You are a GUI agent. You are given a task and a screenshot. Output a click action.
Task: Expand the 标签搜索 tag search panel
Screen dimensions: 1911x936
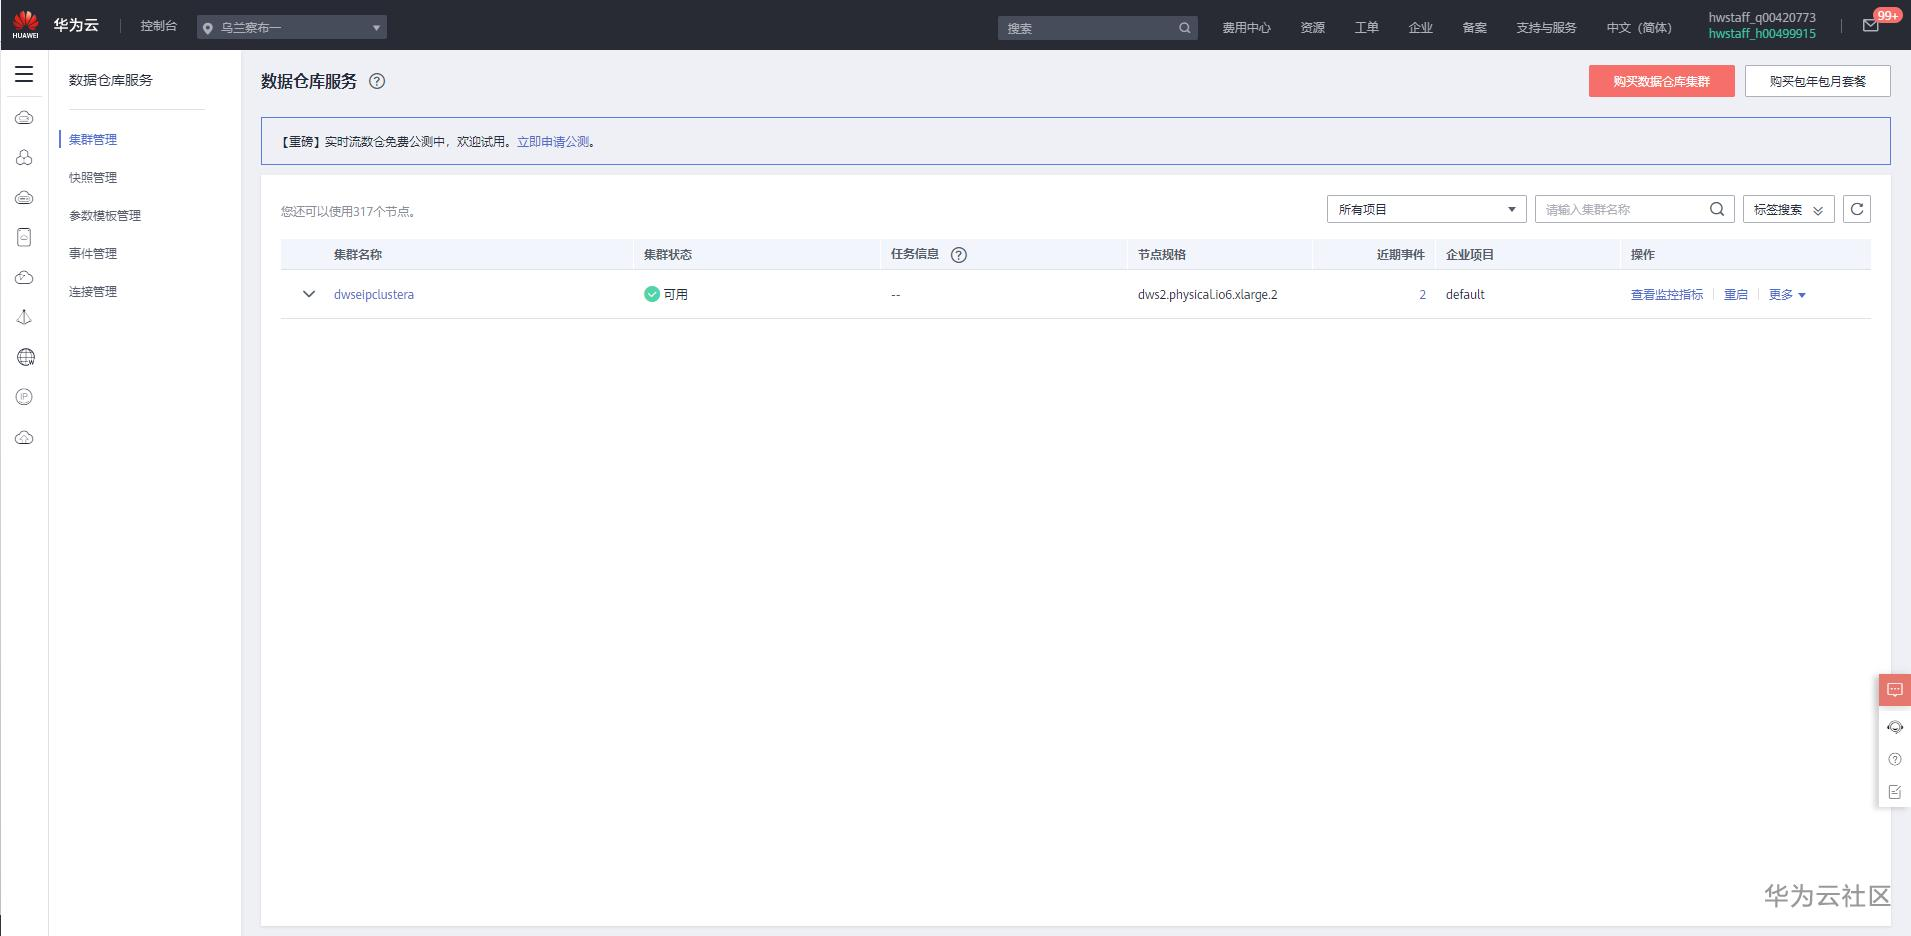click(1789, 209)
